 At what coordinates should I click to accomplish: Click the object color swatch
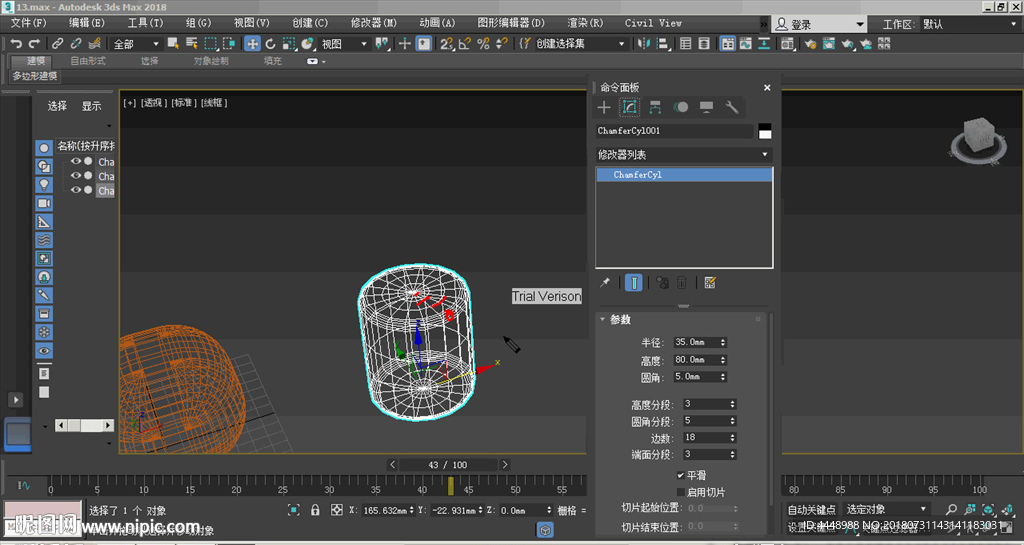coord(765,131)
